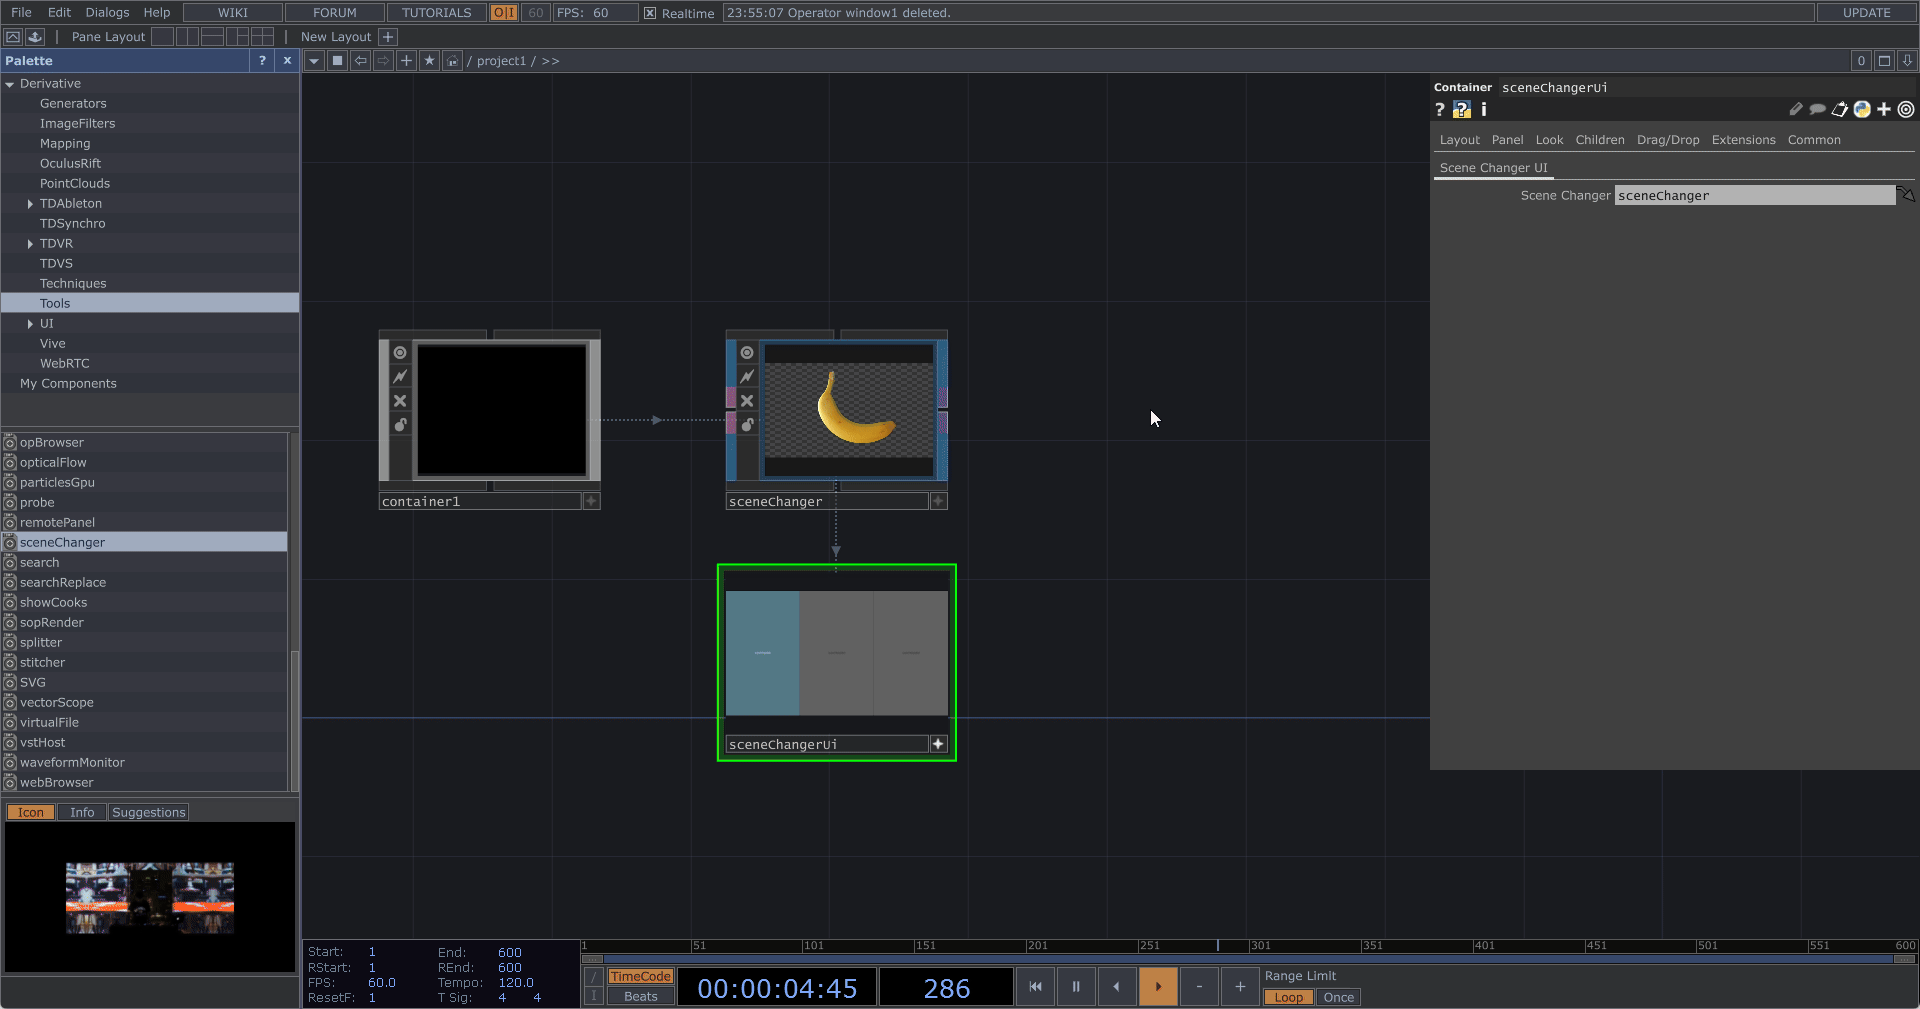Click the timeline range slider bar

tap(1247, 959)
